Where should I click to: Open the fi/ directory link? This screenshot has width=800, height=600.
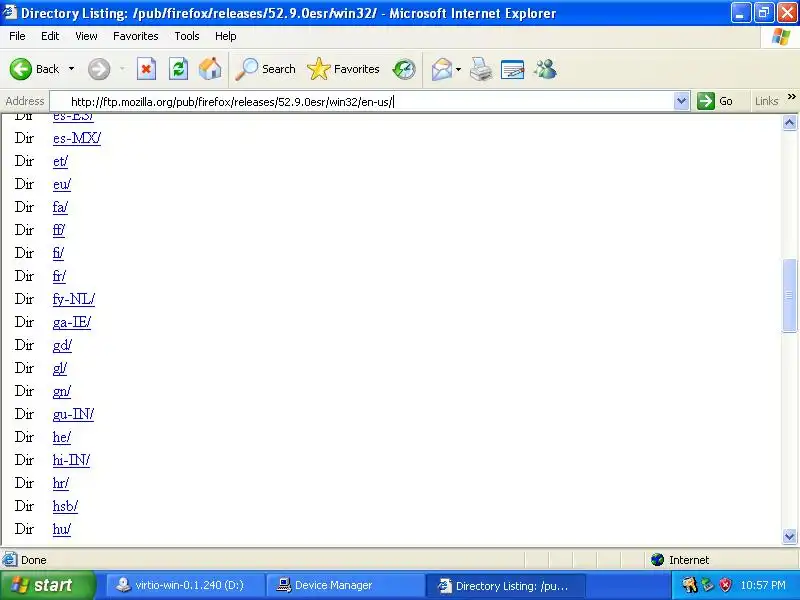tap(58, 253)
